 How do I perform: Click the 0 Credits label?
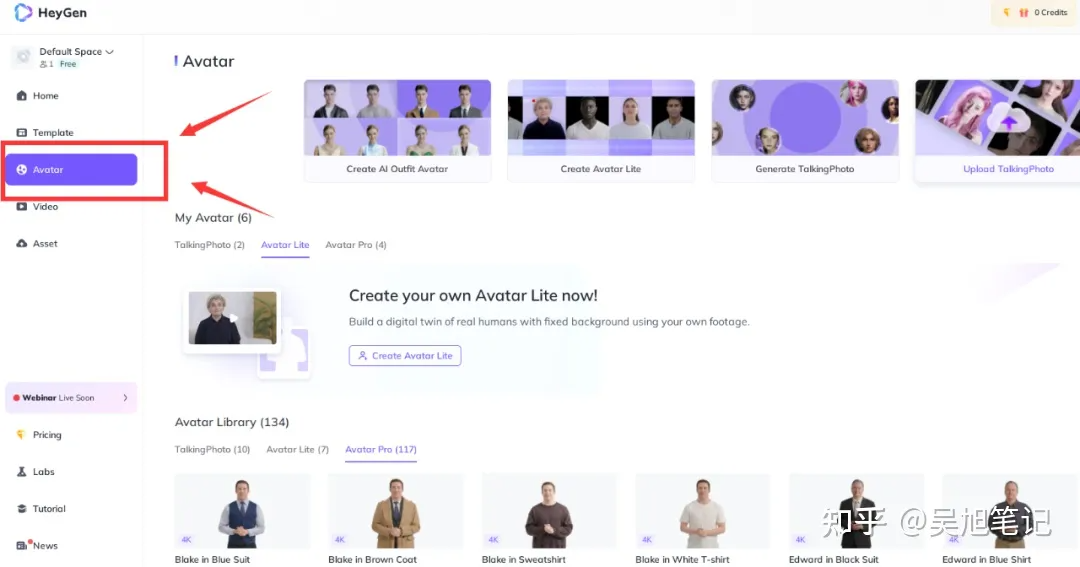tap(1050, 12)
